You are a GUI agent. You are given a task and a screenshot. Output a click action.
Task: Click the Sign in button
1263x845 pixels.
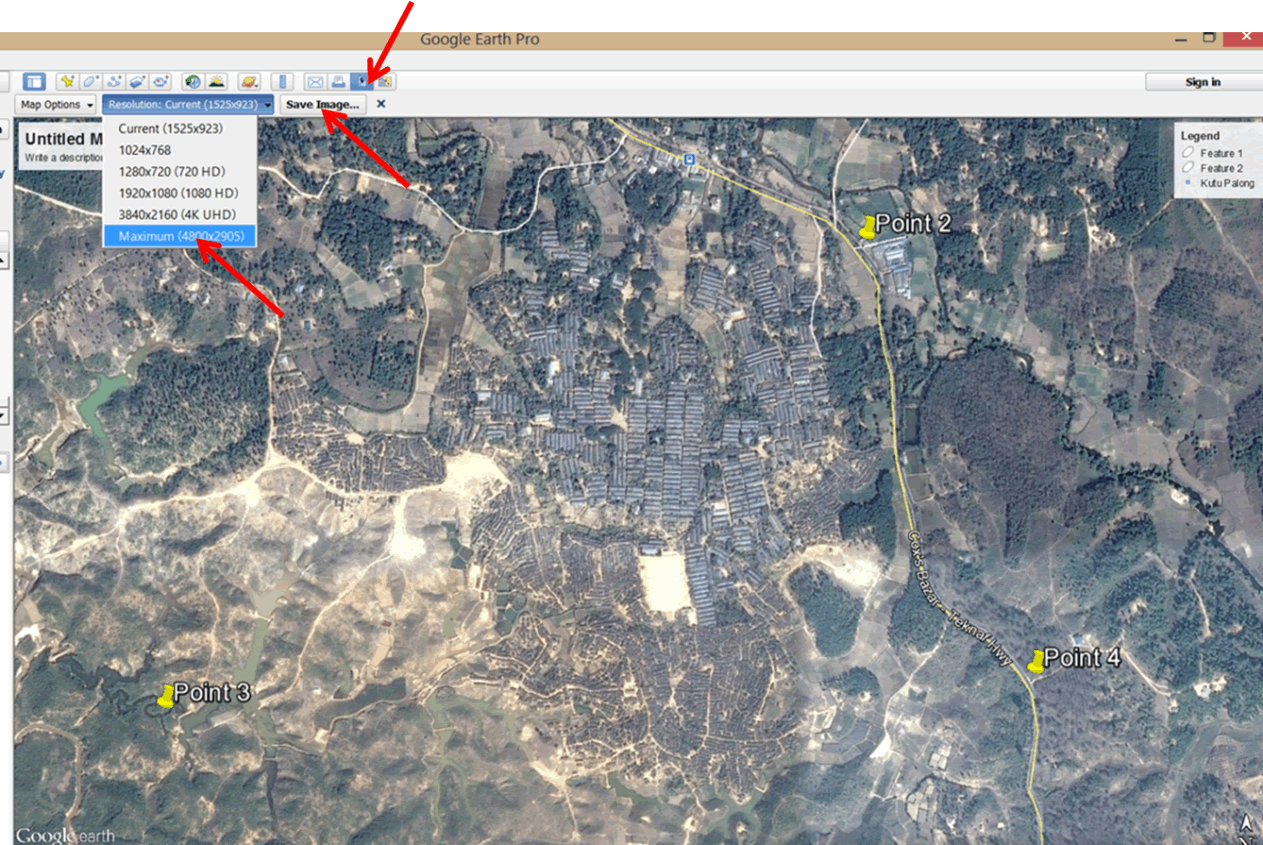click(1202, 82)
